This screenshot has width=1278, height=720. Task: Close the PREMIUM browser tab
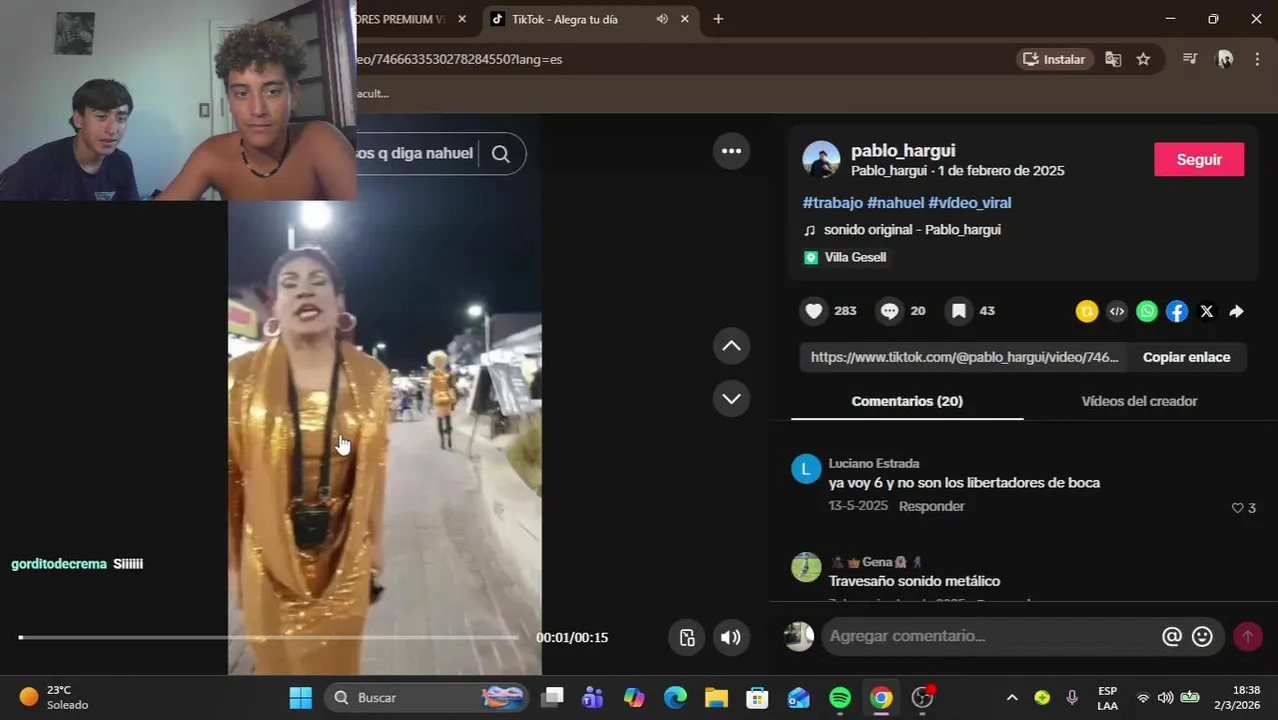pyautogui.click(x=462, y=19)
